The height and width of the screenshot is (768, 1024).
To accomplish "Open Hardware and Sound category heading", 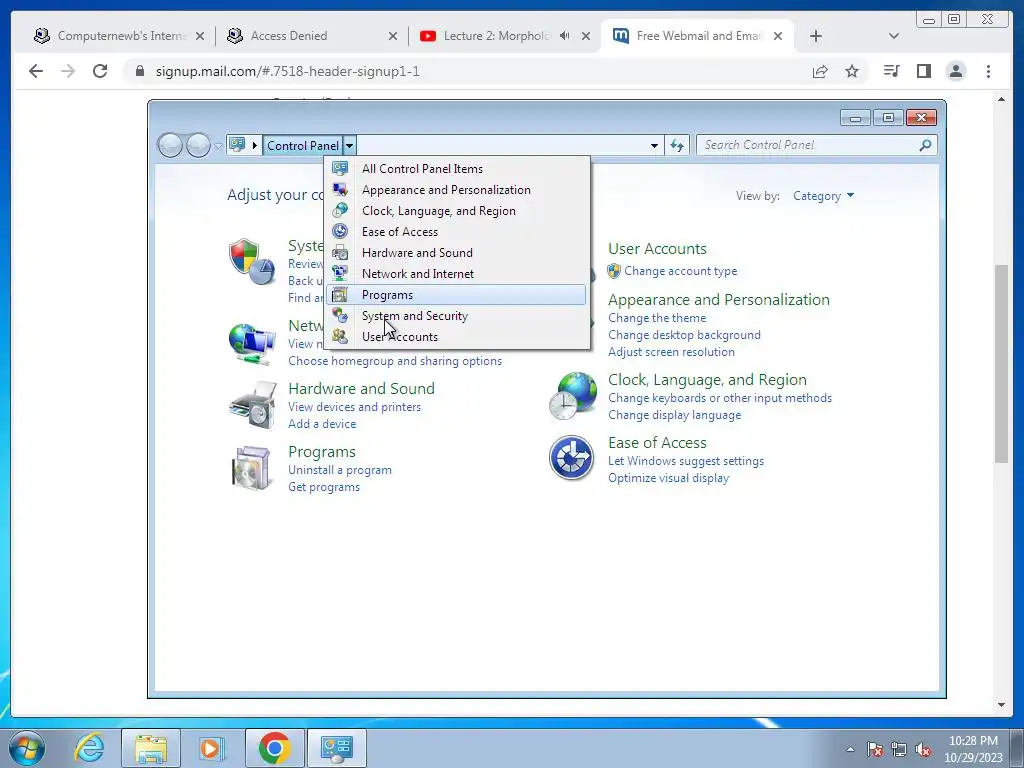I will 361,389.
